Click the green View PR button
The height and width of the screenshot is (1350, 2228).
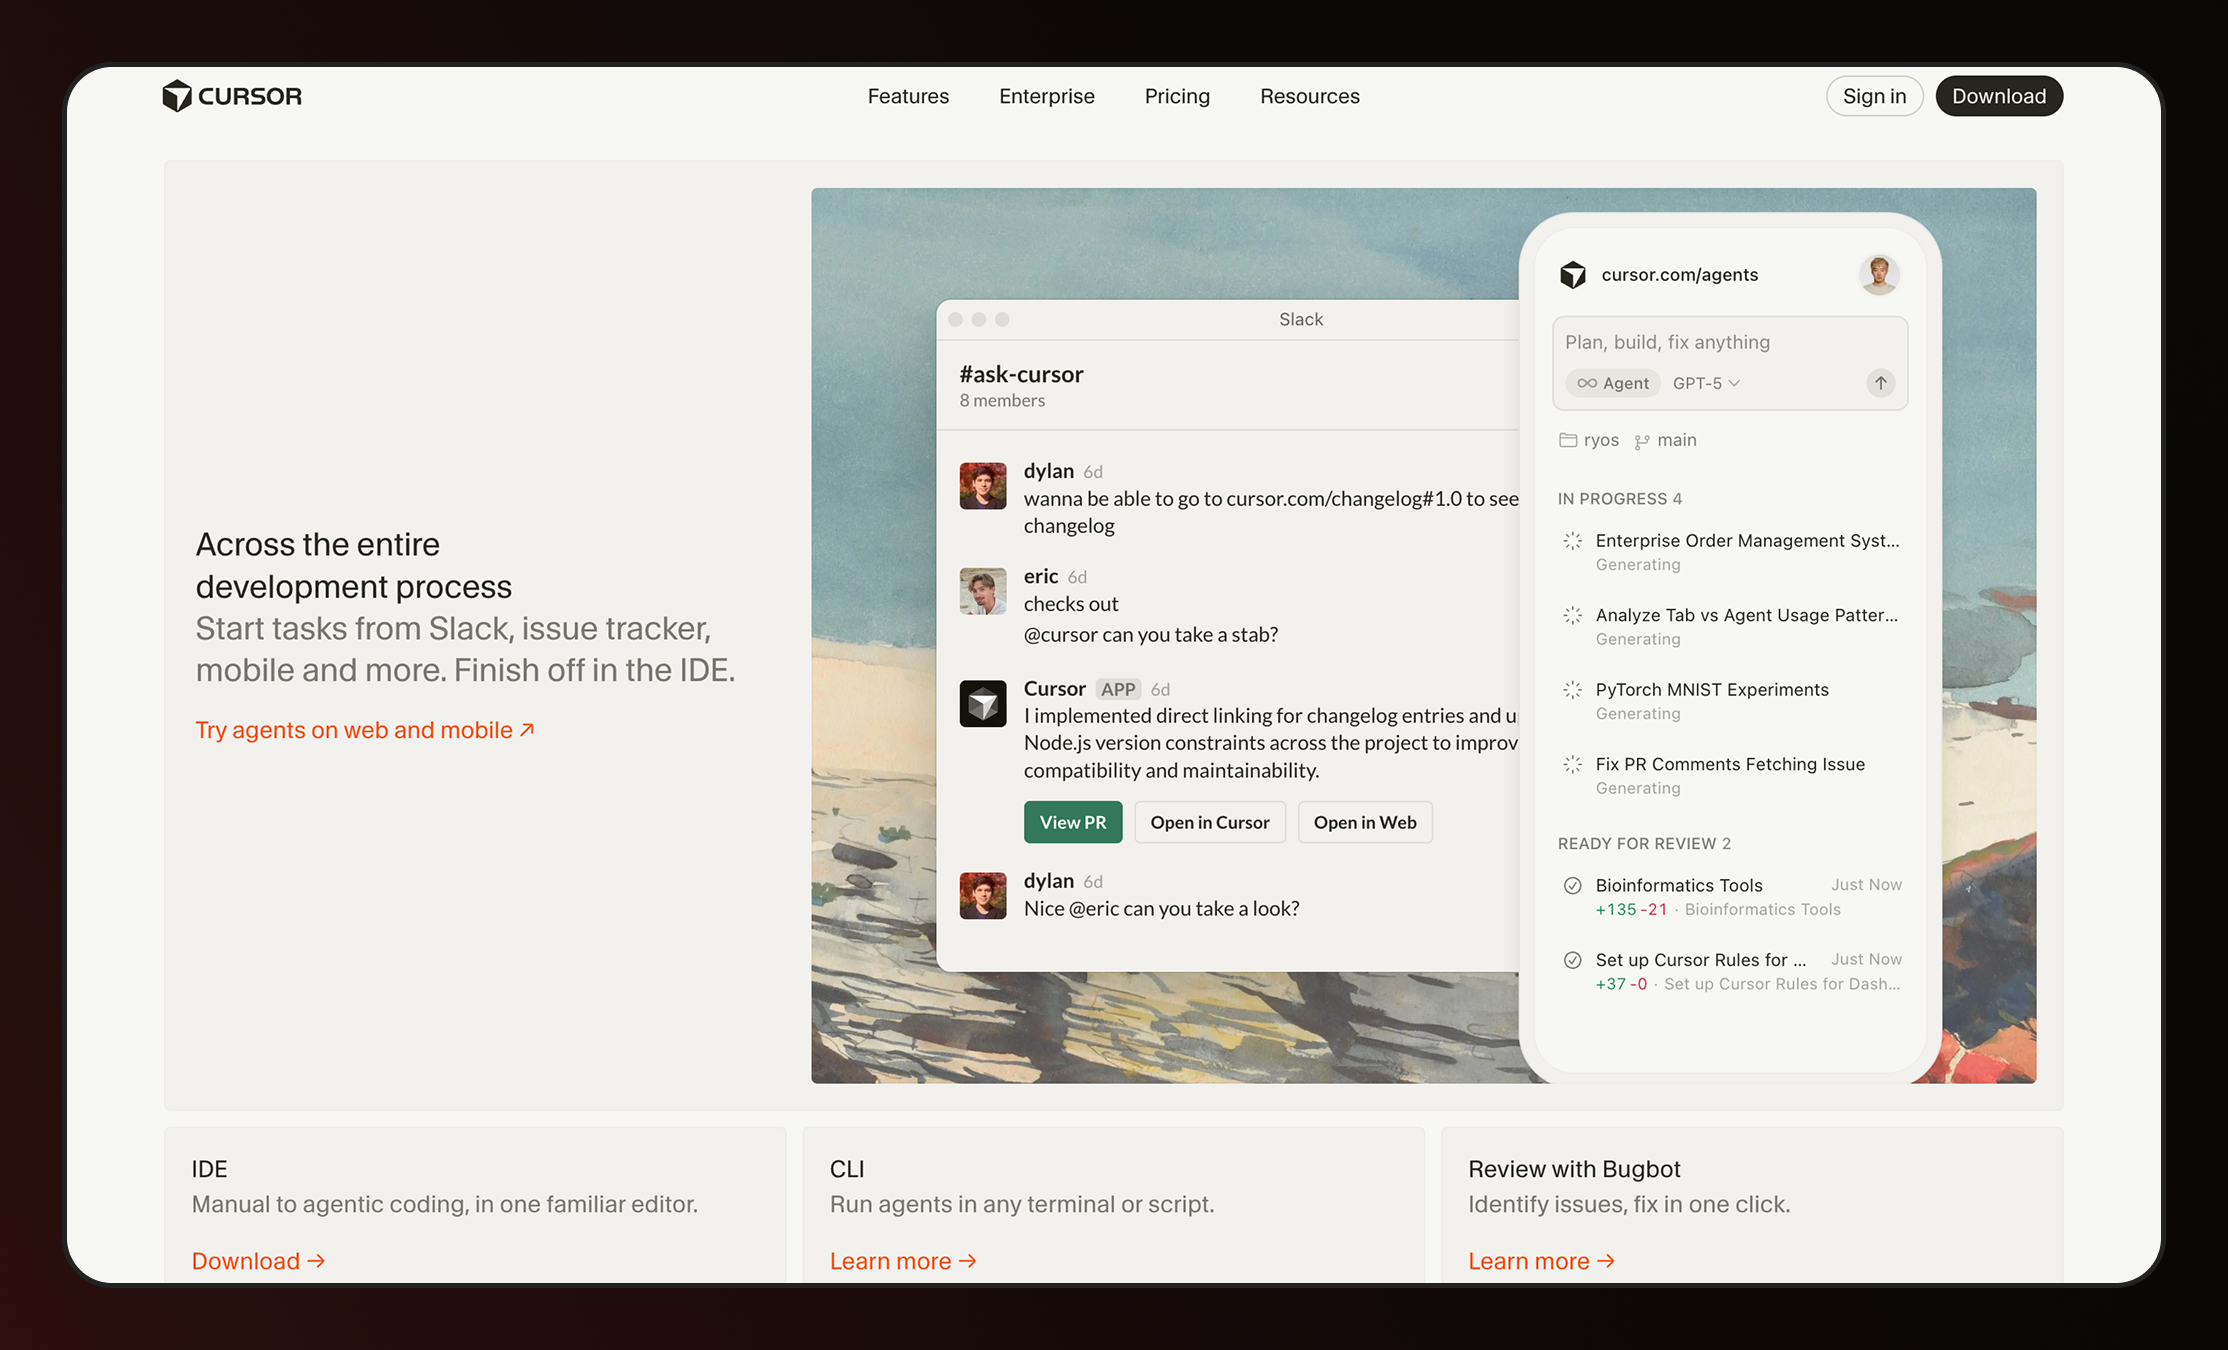point(1072,822)
